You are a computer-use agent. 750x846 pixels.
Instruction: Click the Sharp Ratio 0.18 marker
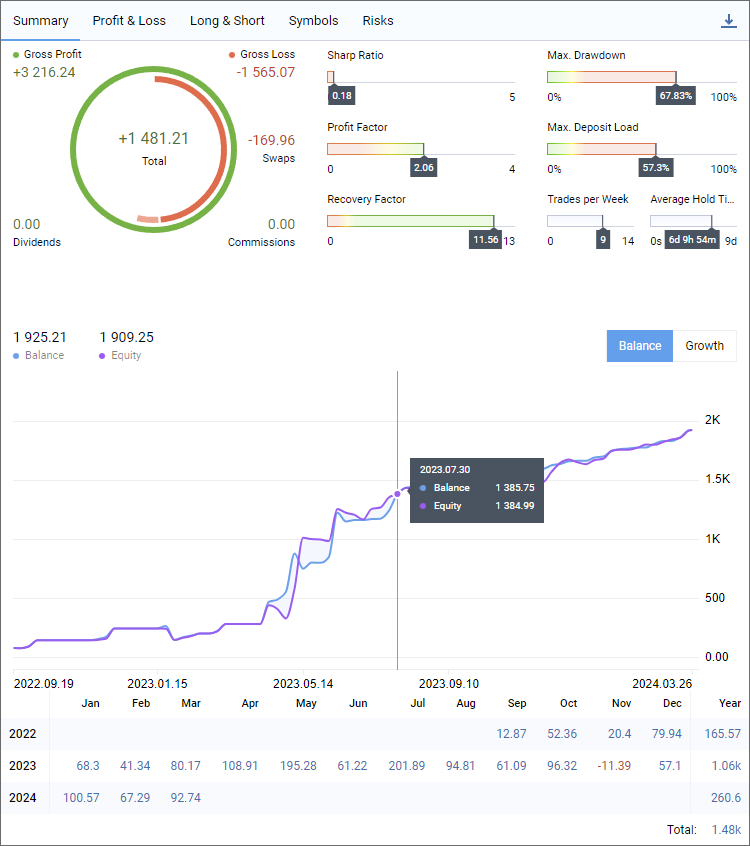pos(341,96)
